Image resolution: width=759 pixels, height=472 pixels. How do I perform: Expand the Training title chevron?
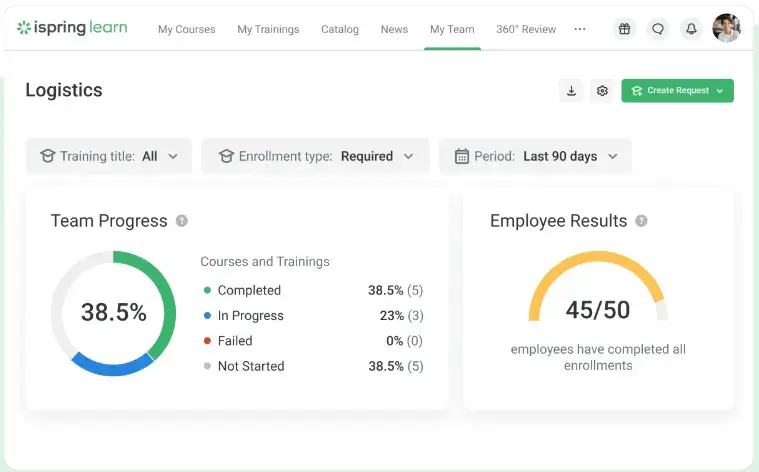[173, 156]
